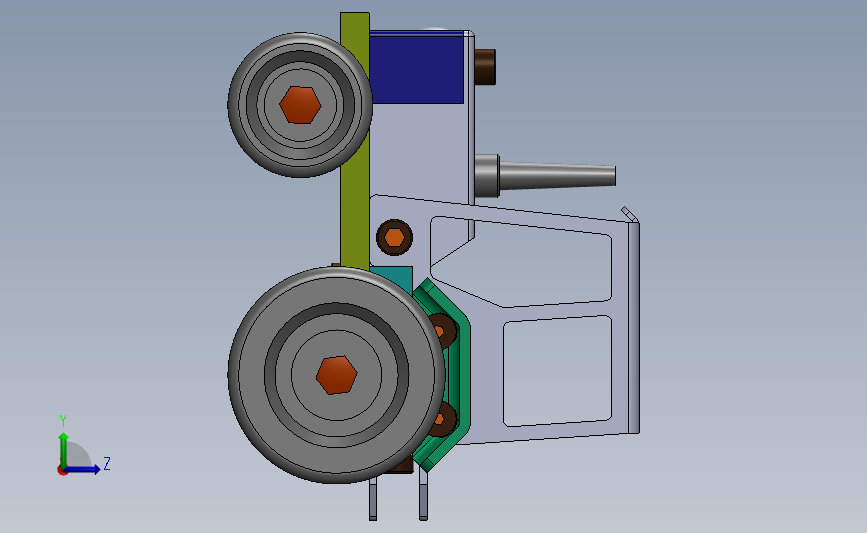Viewport: 867px width, 533px height.
Task: Select the hex bolt on the large lower wheel
Action: pyautogui.click(x=337, y=375)
